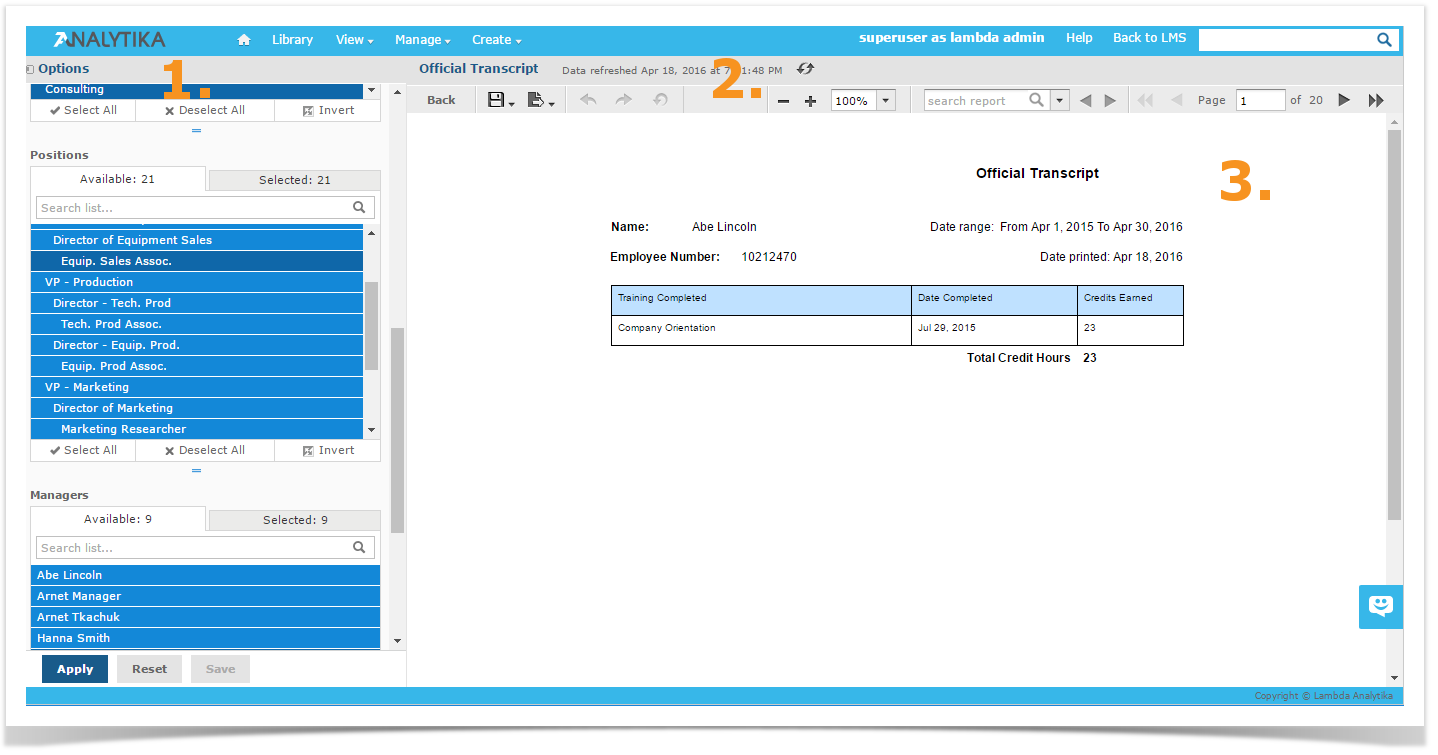Open the 100% zoom level dropdown

click(x=885, y=101)
